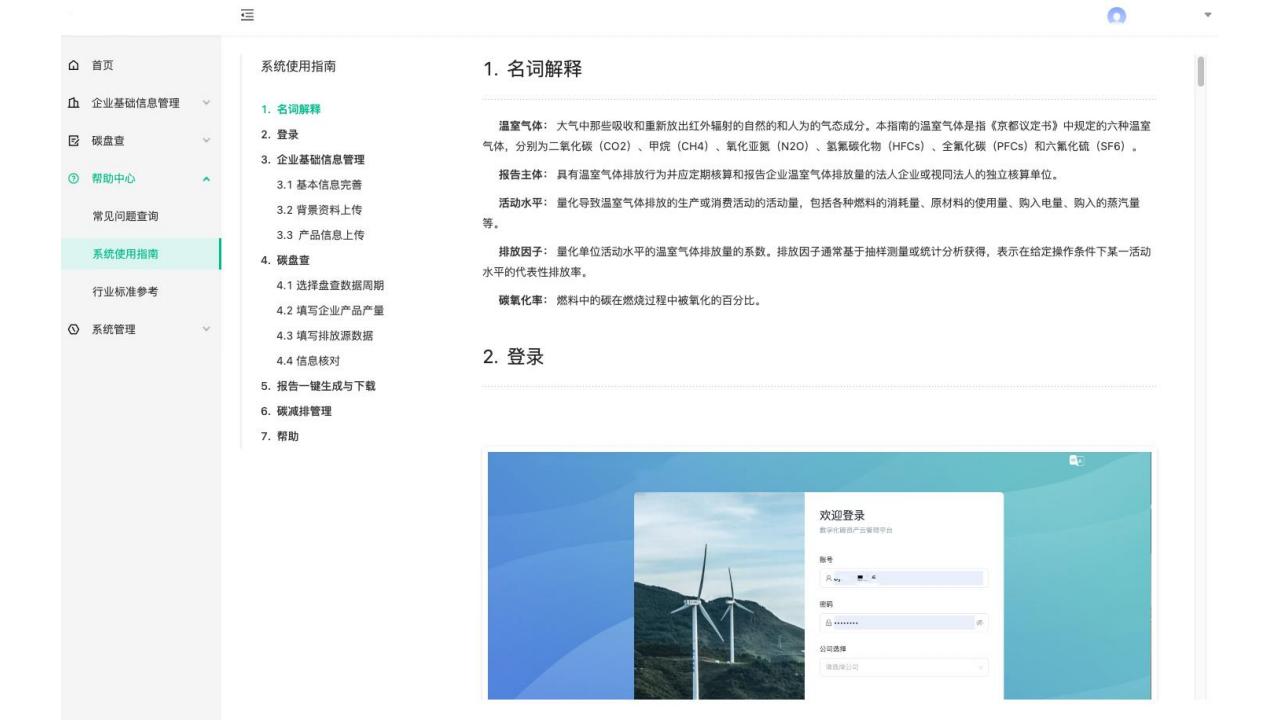Screen dimensions: 1280x720
Task: Expand the 系统管理 menu chevron
Action: (x=206, y=330)
